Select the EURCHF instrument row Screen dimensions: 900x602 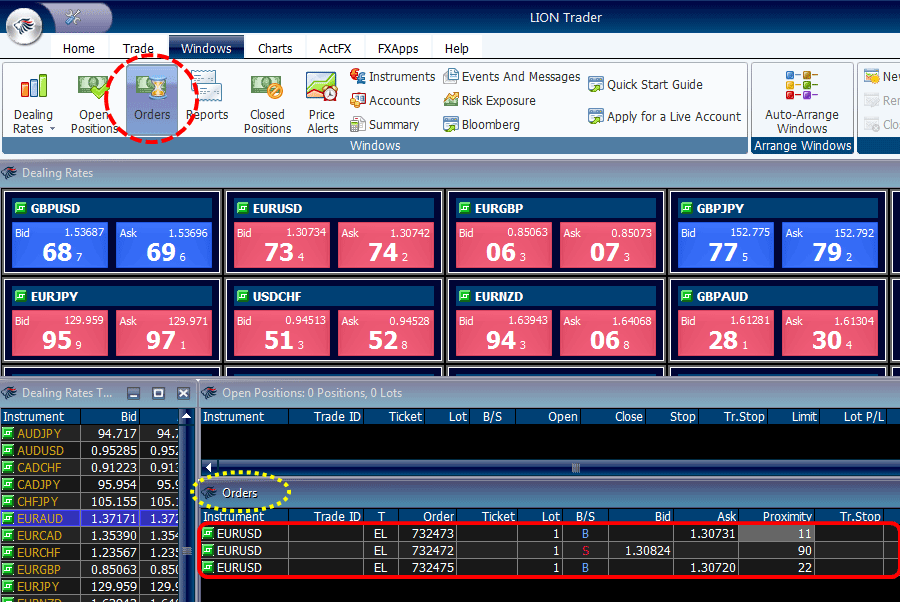tap(90, 552)
